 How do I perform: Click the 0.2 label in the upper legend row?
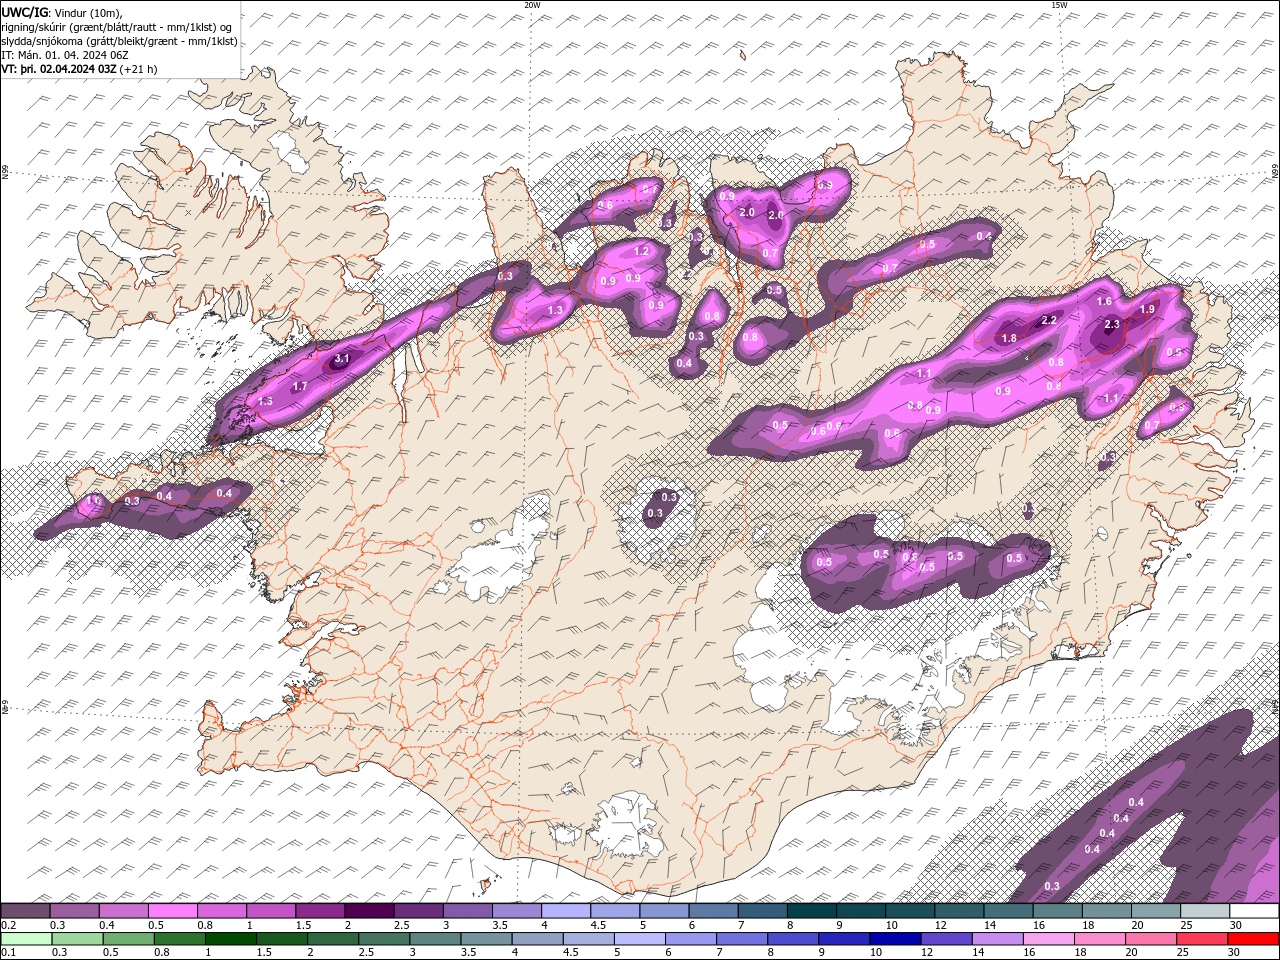8,925
